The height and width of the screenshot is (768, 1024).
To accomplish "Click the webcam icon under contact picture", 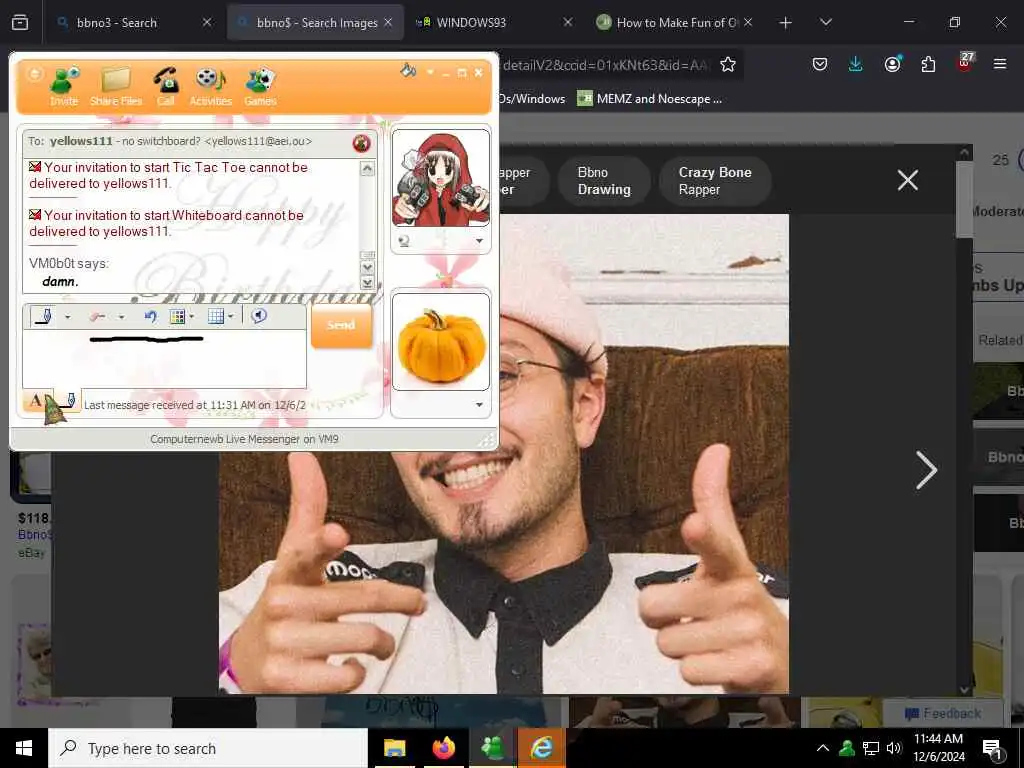I will tap(404, 242).
